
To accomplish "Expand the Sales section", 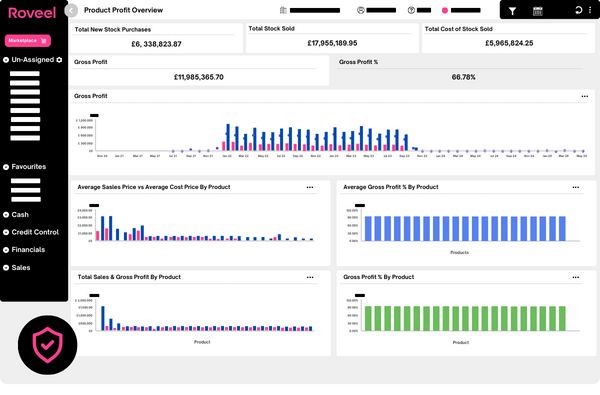I will pos(6,268).
